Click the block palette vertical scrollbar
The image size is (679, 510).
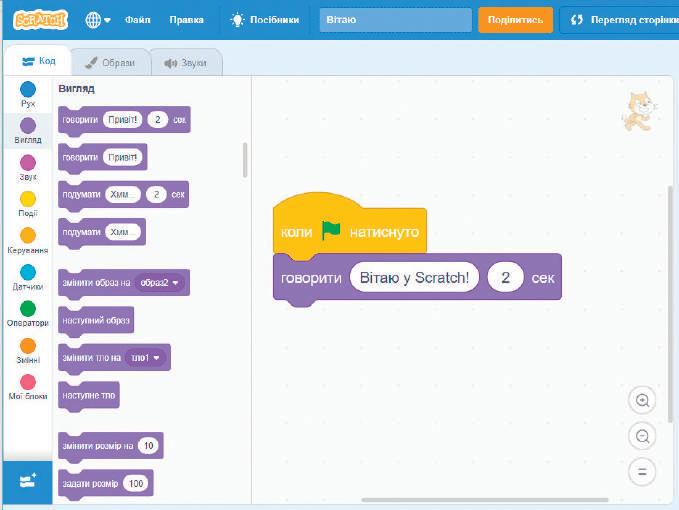click(x=245, y=160)
